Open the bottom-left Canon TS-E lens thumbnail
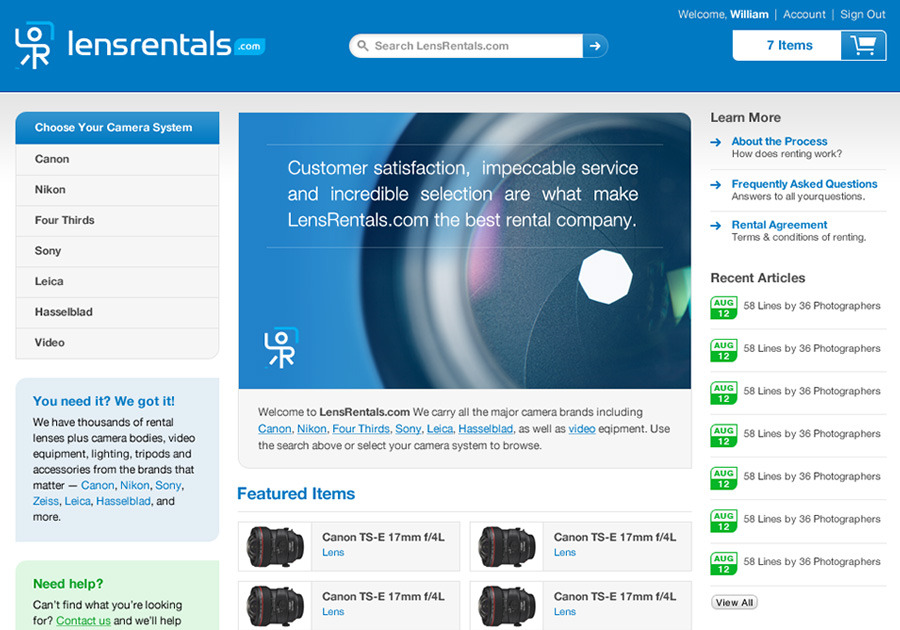Screen dimensions: 900x630 coord(276,606)
